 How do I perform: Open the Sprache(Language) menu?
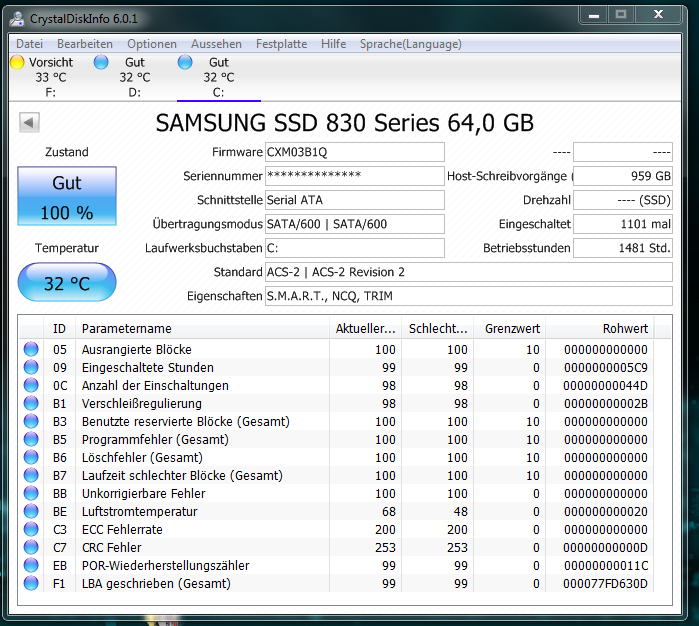point(411,44)
